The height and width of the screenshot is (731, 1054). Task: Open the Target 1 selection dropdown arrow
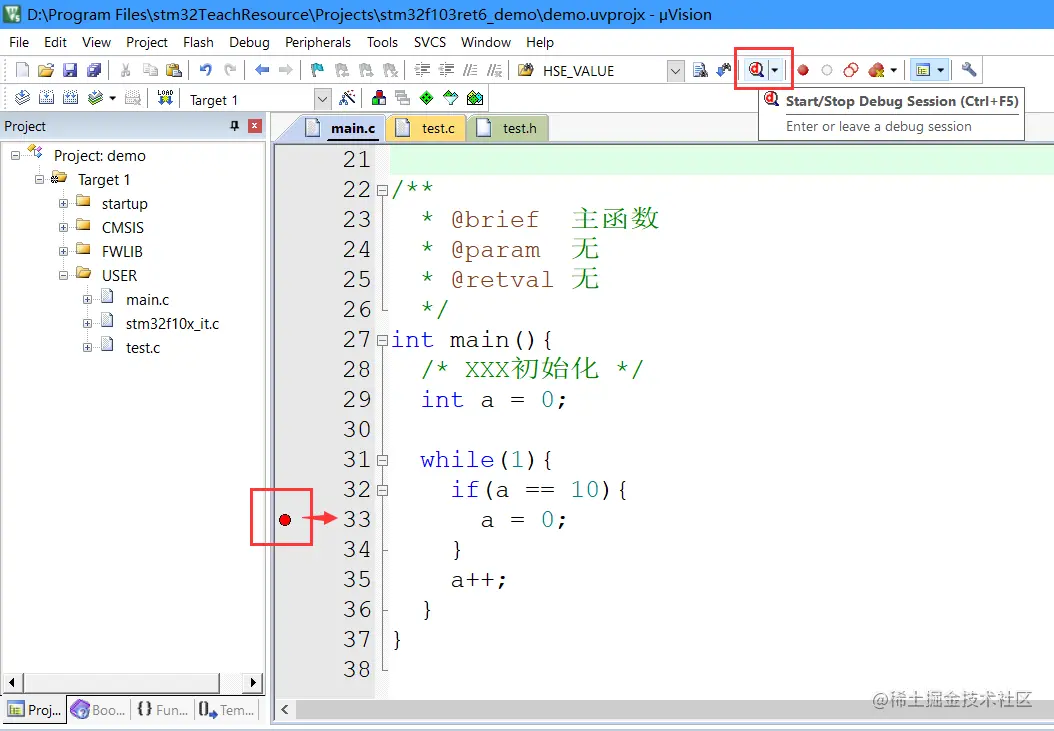point(323,100)
